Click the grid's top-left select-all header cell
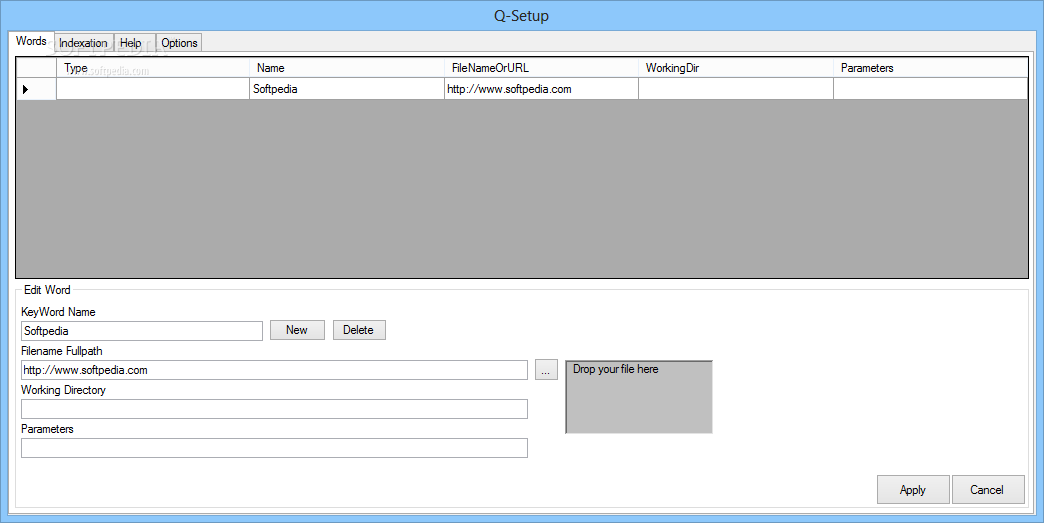 click(x=36, y=68)
